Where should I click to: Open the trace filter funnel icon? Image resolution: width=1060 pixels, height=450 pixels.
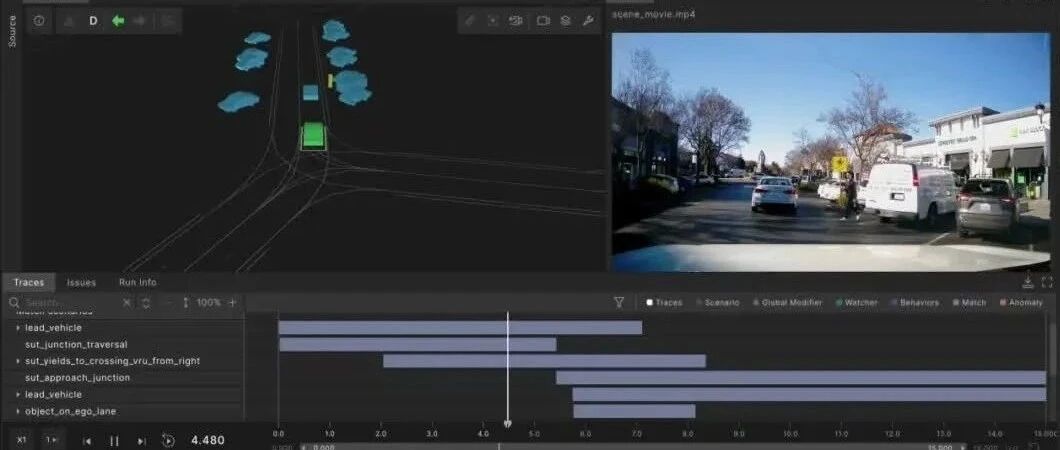619,302
